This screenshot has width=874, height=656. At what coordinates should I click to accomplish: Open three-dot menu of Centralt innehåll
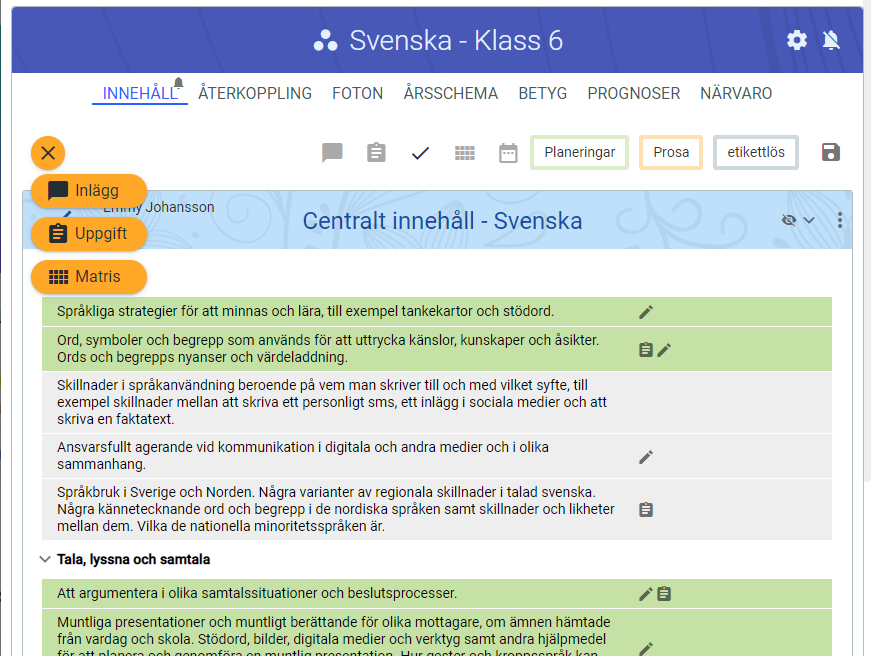(x=839, y=220)
